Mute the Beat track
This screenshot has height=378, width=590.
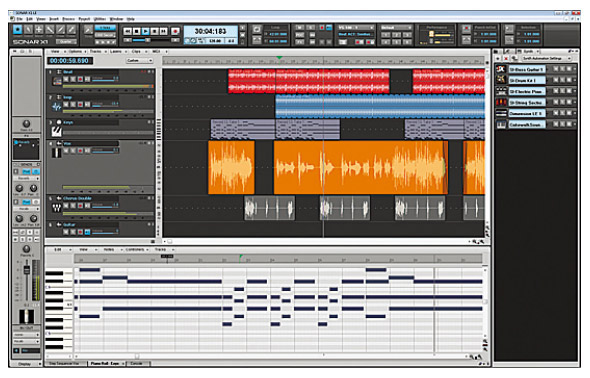point(66,79)
